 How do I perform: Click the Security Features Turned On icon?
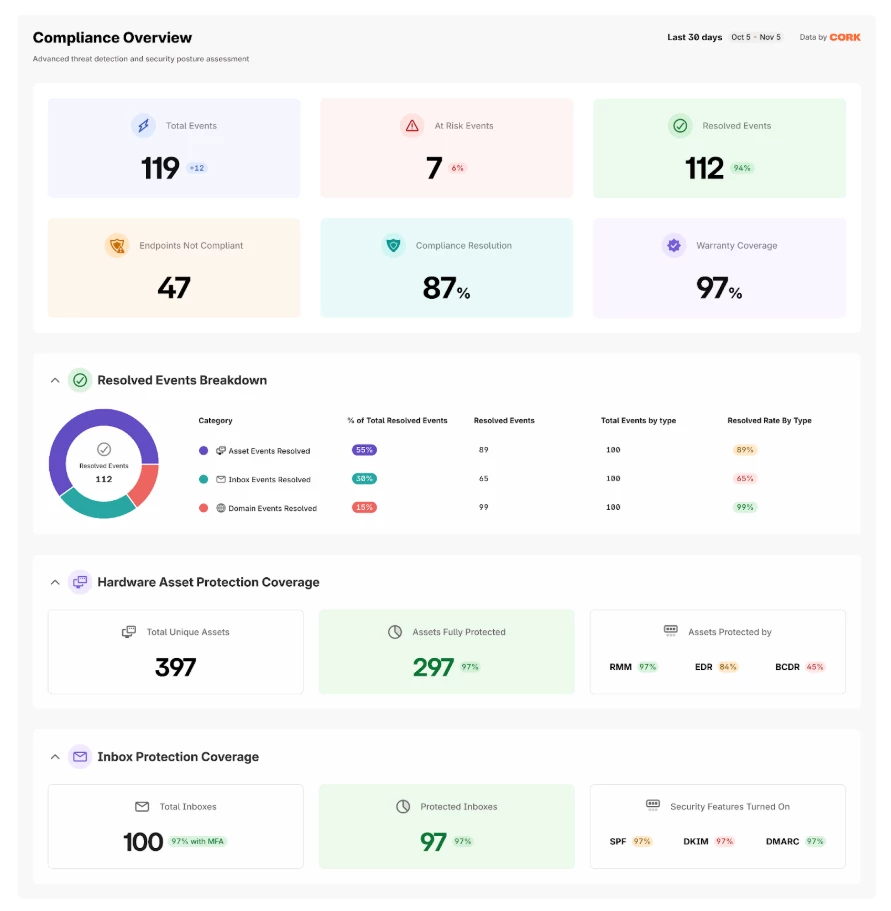click(653, 805)
